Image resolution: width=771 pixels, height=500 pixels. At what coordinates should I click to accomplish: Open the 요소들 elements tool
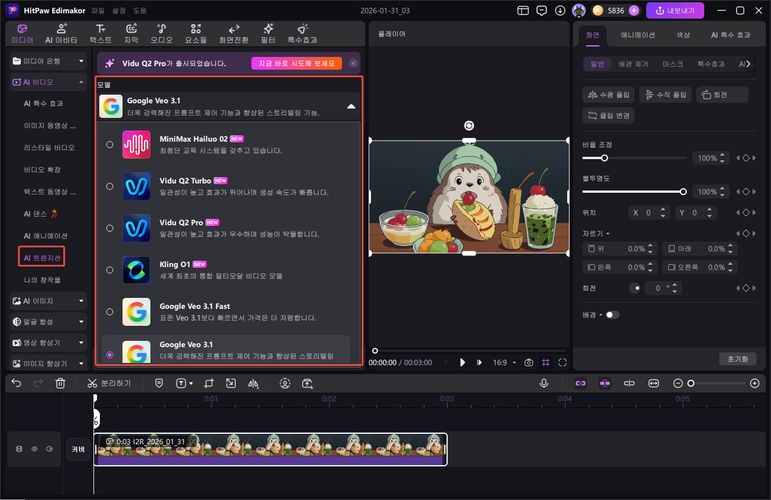click(196, 33)
